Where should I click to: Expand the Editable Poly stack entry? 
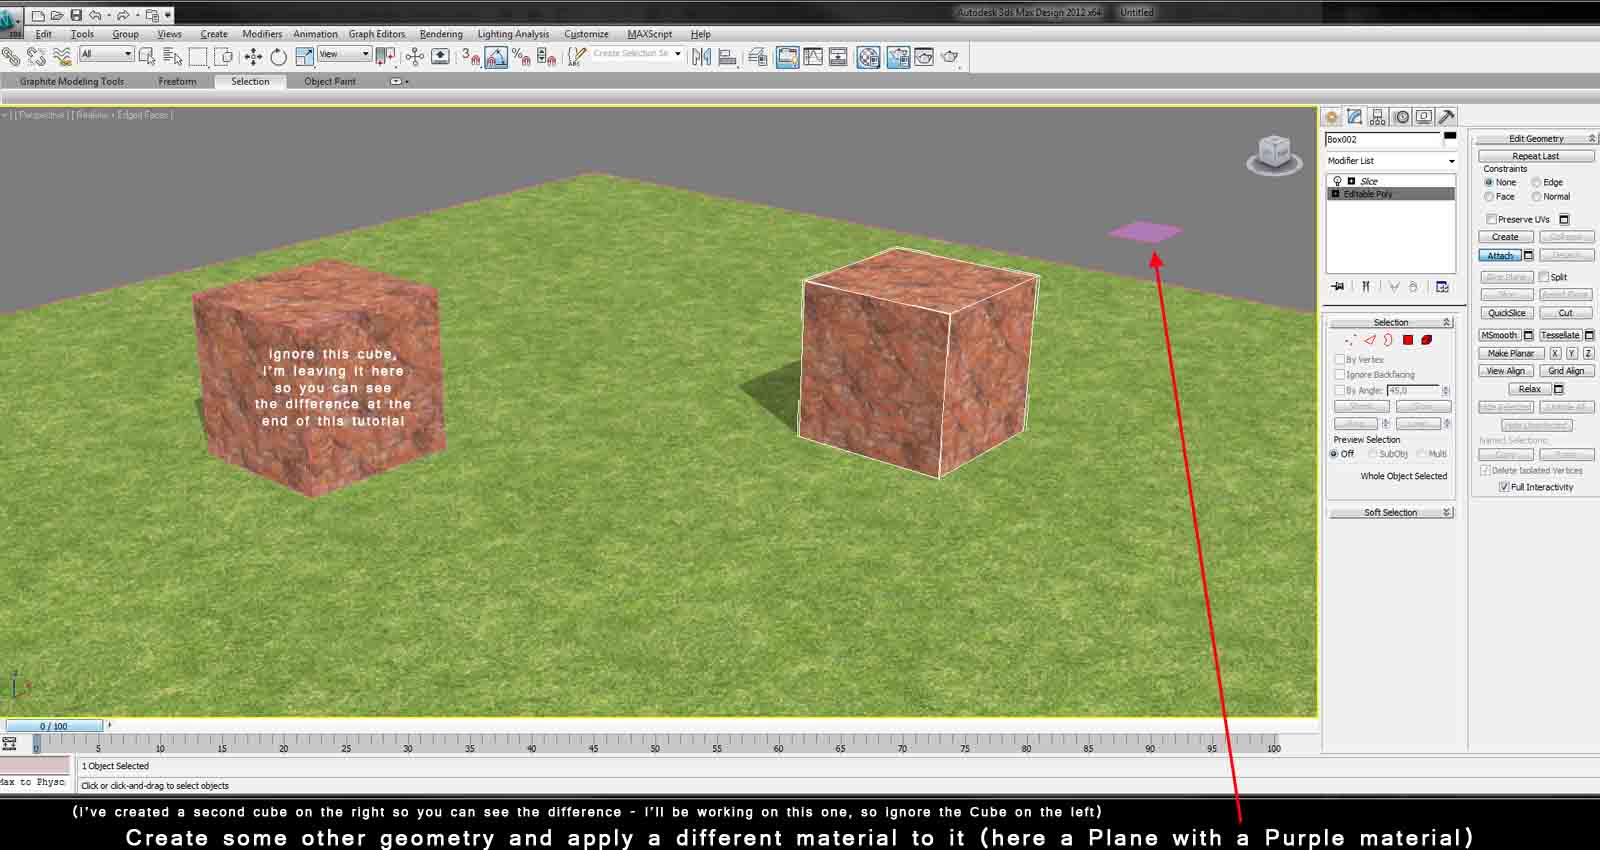pyautogui.click(x=1335, y=194)
